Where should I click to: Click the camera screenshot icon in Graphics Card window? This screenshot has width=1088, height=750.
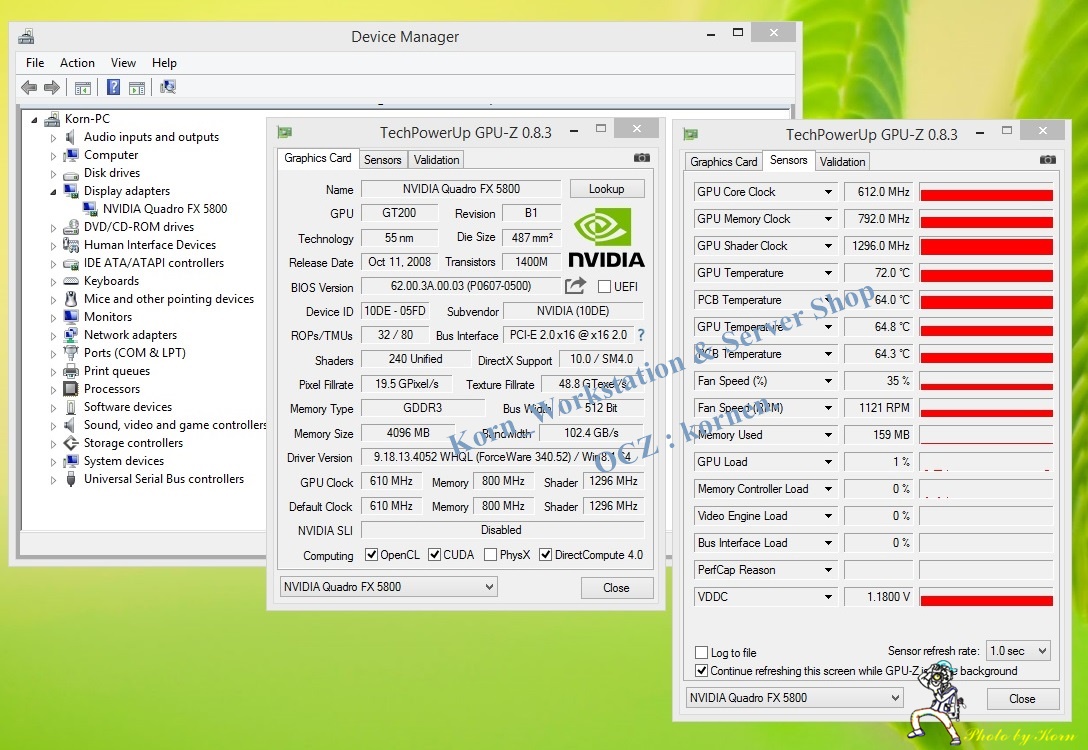pos(642,158)
